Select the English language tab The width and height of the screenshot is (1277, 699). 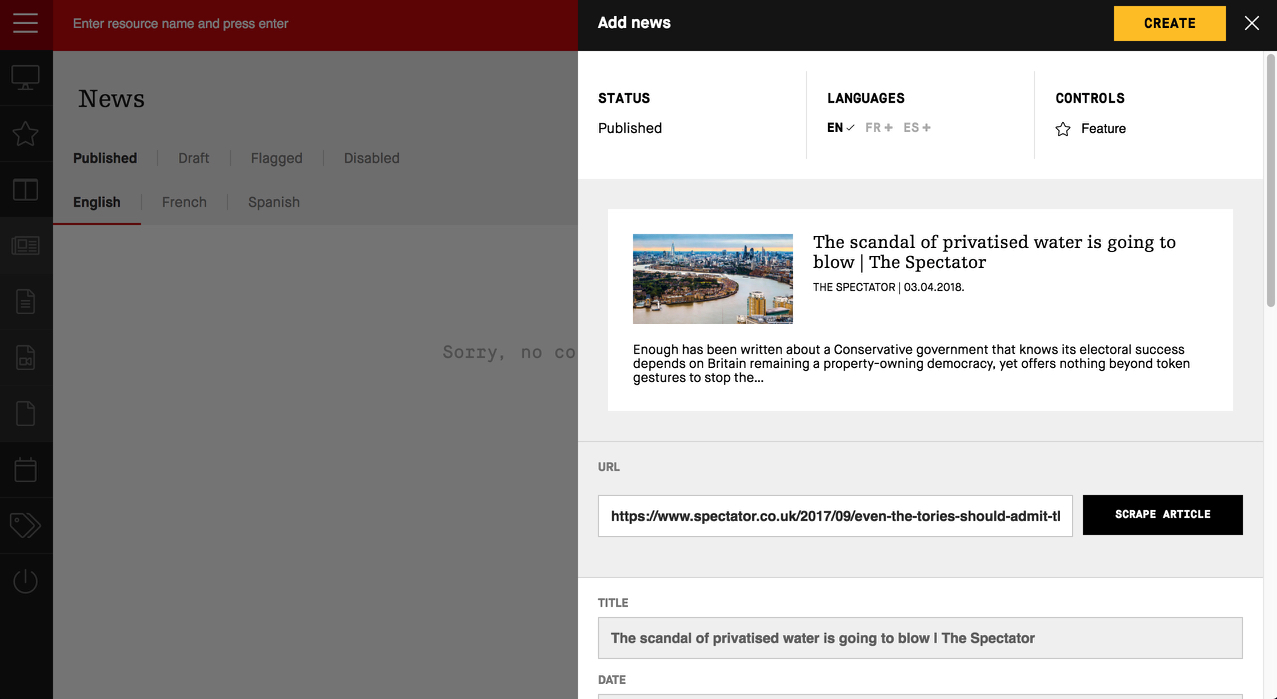pyautogui.click(x=97, y=202)
